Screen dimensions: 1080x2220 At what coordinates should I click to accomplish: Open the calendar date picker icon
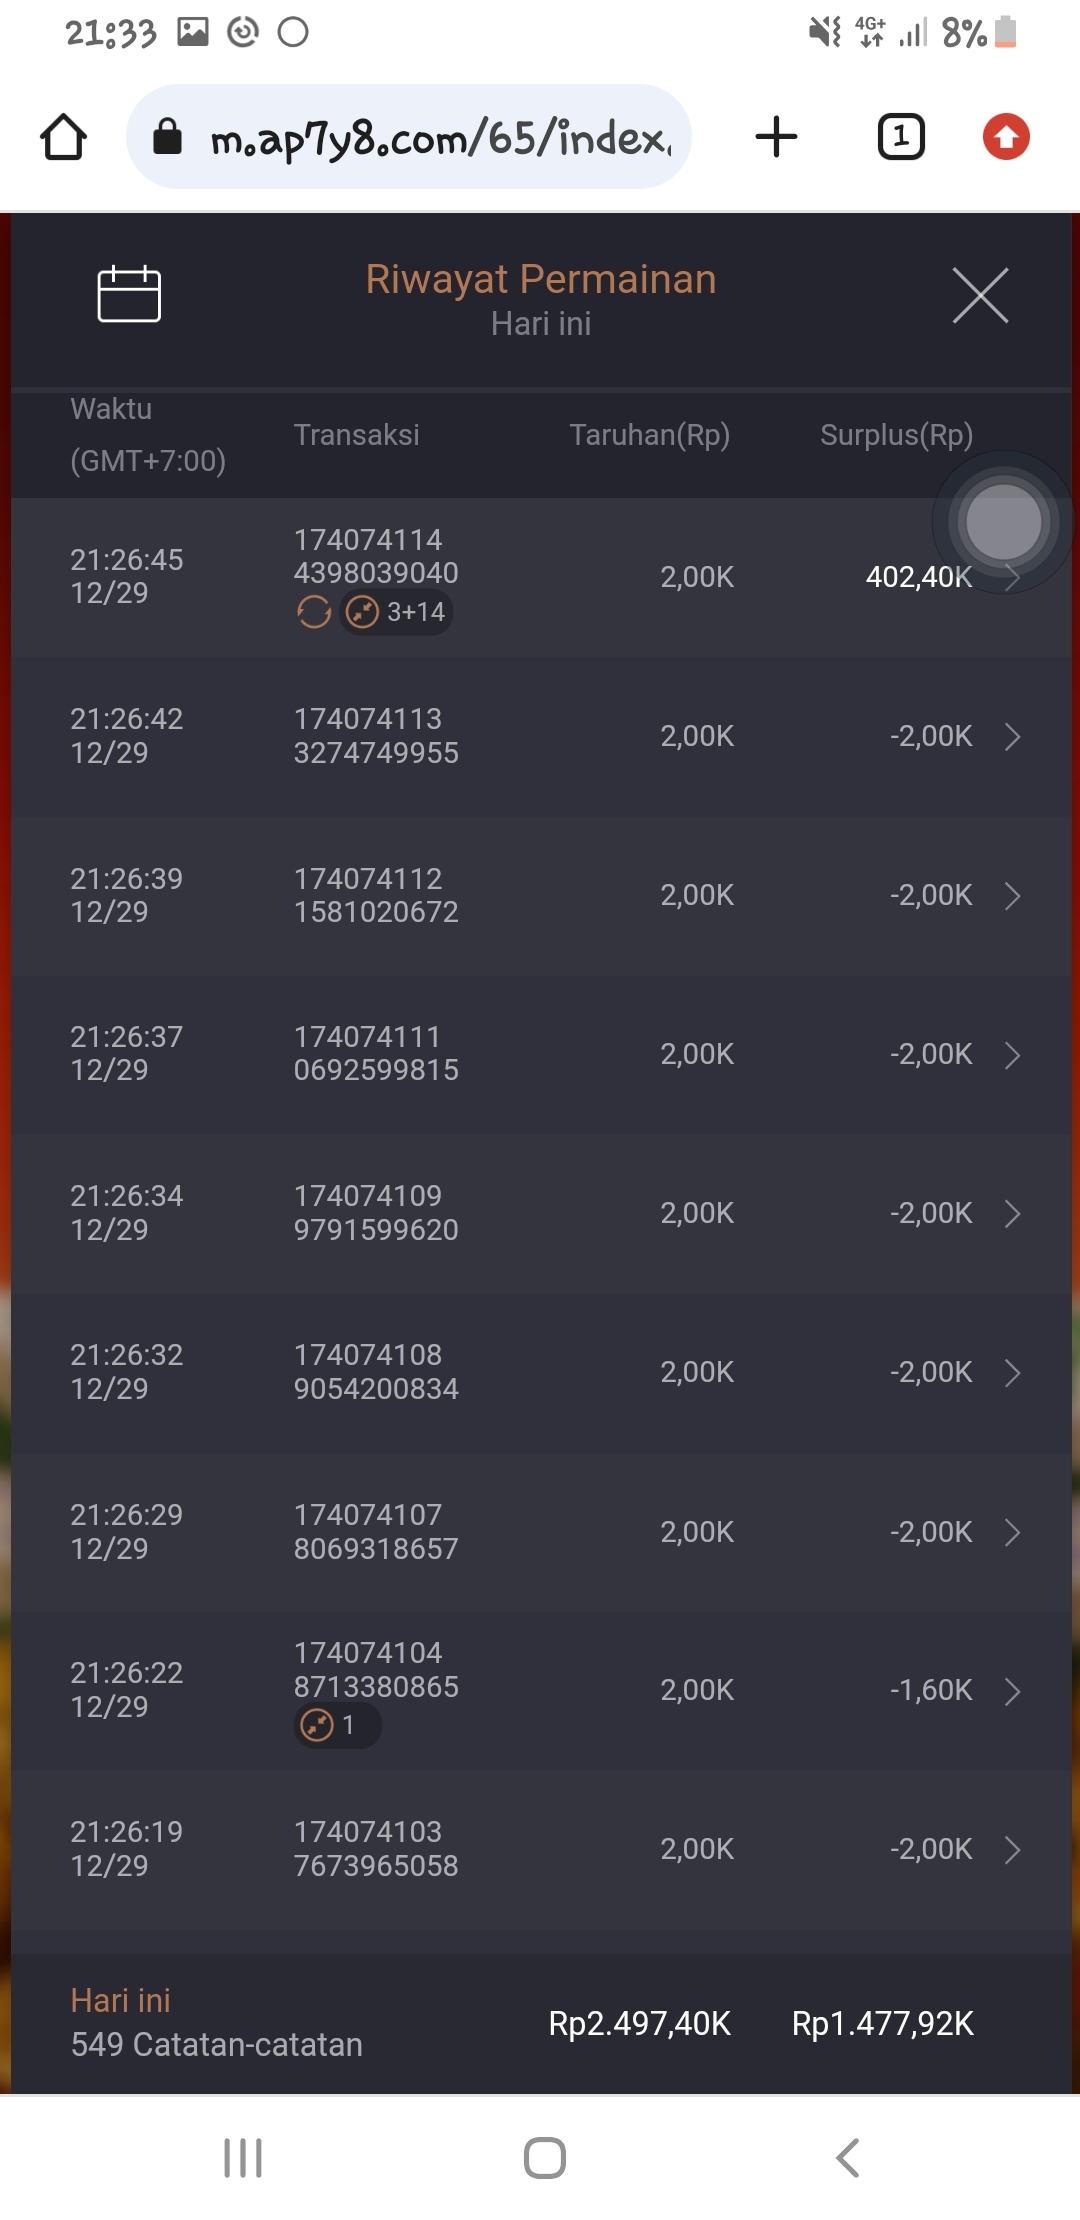click(129, 294)
